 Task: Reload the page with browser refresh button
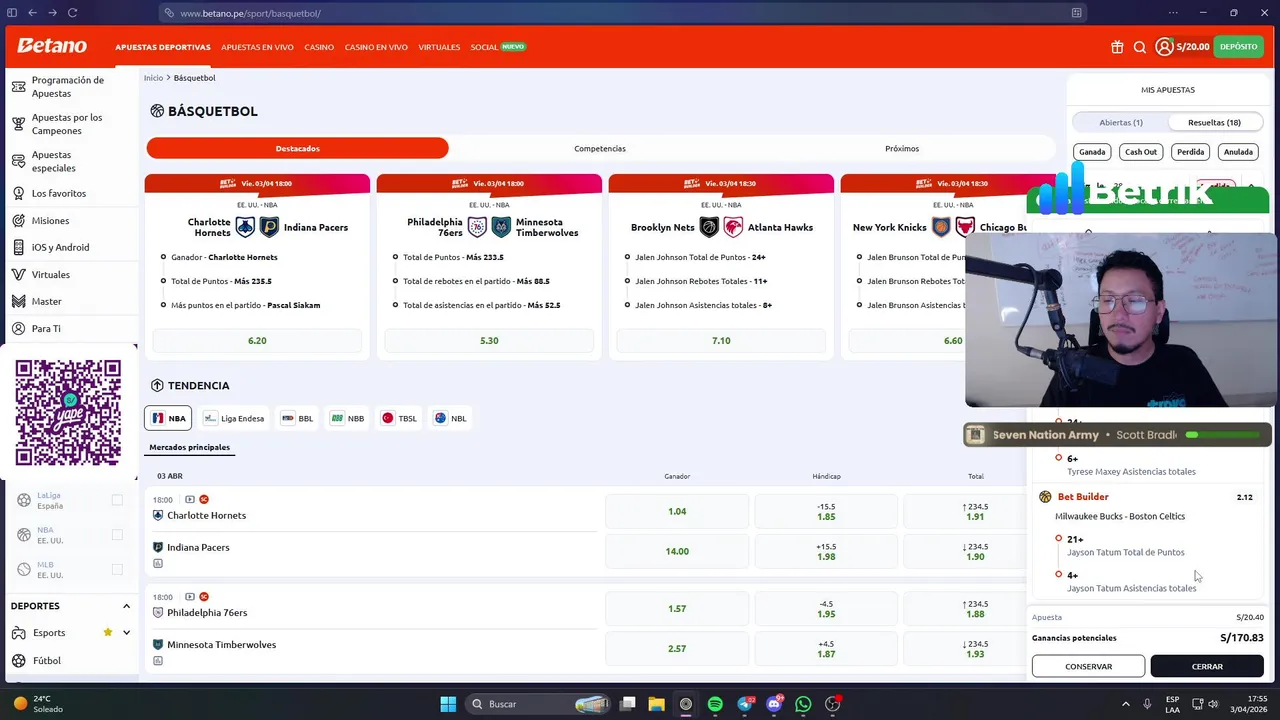(72, 13)
